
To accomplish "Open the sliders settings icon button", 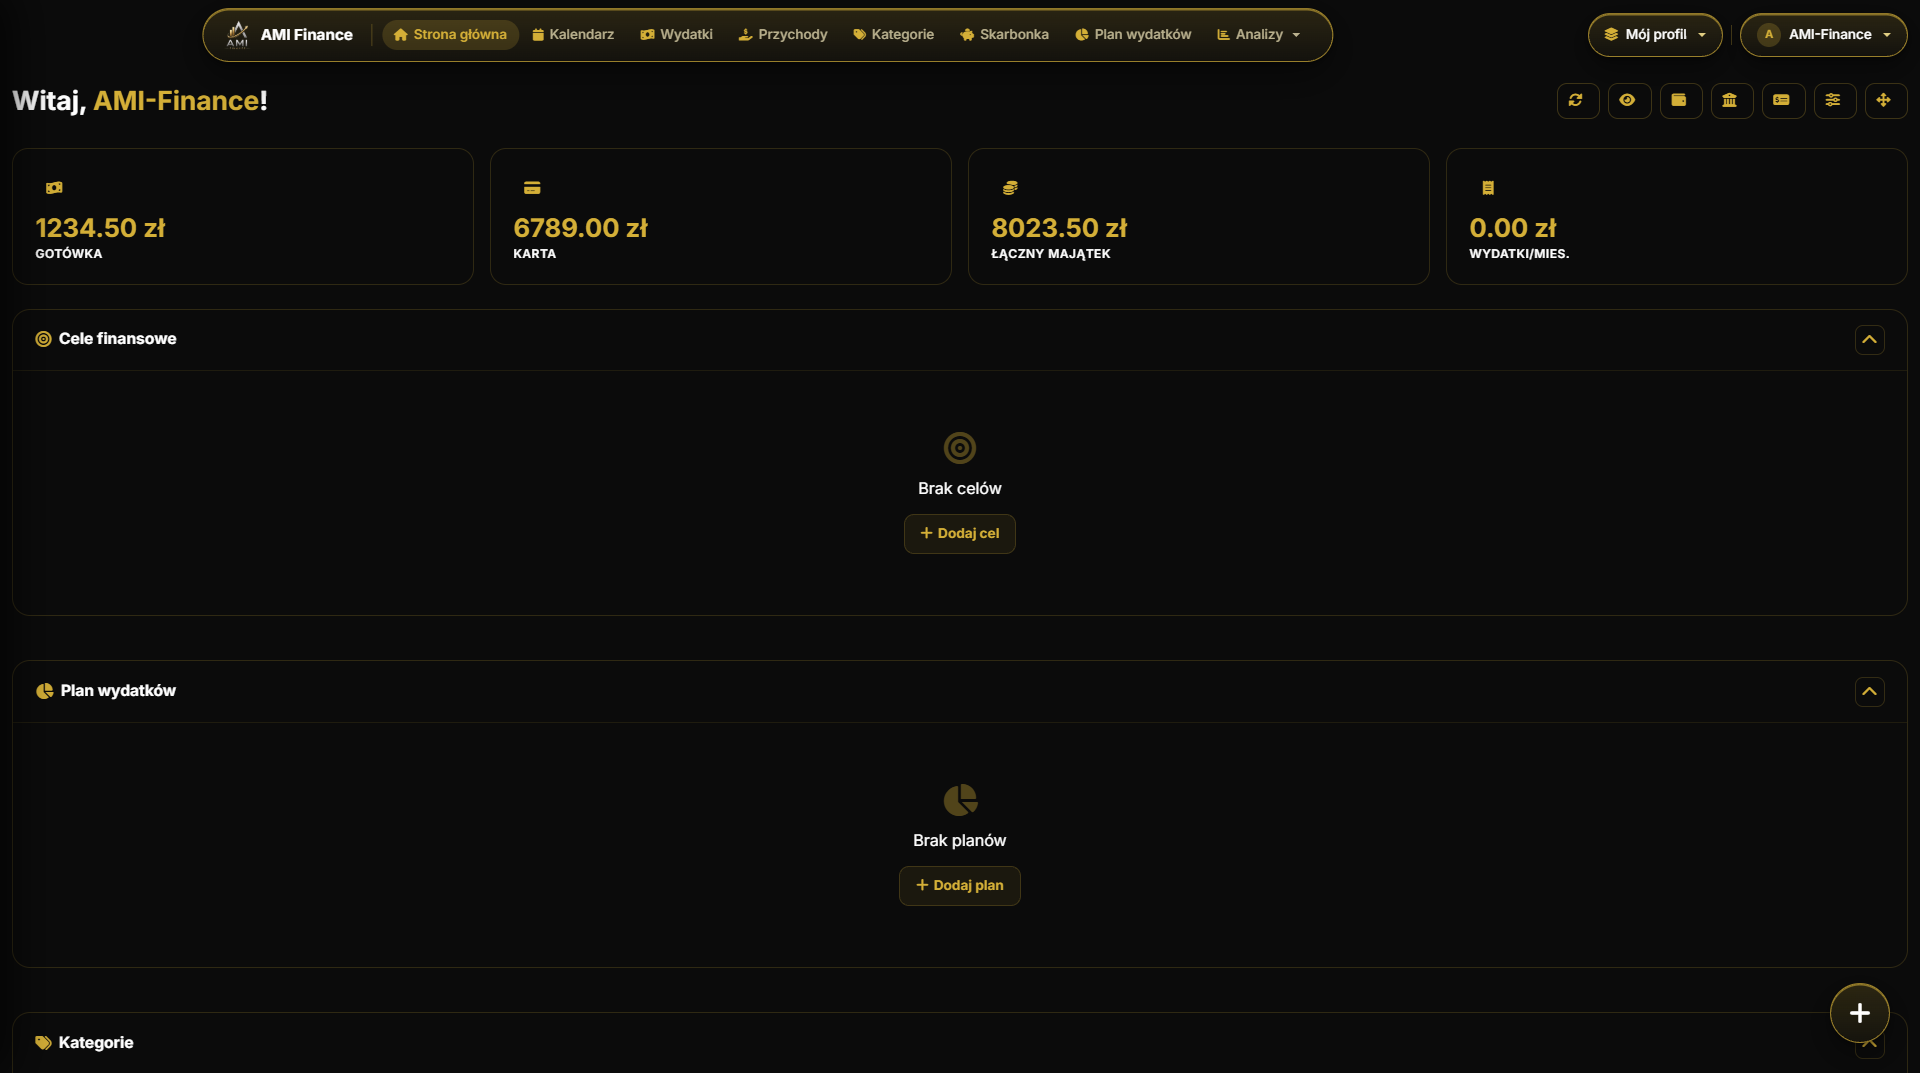I will 1834,101.
